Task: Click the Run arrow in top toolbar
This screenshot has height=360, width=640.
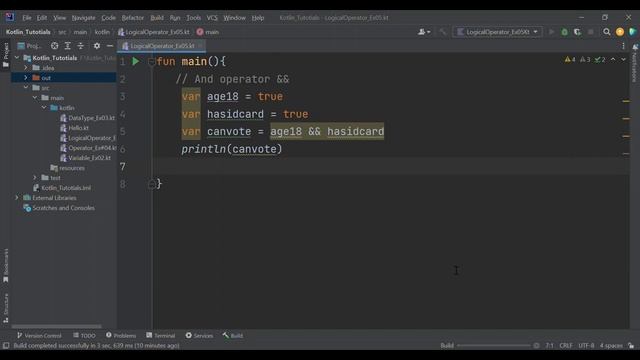Action: [x=551, y=32]
